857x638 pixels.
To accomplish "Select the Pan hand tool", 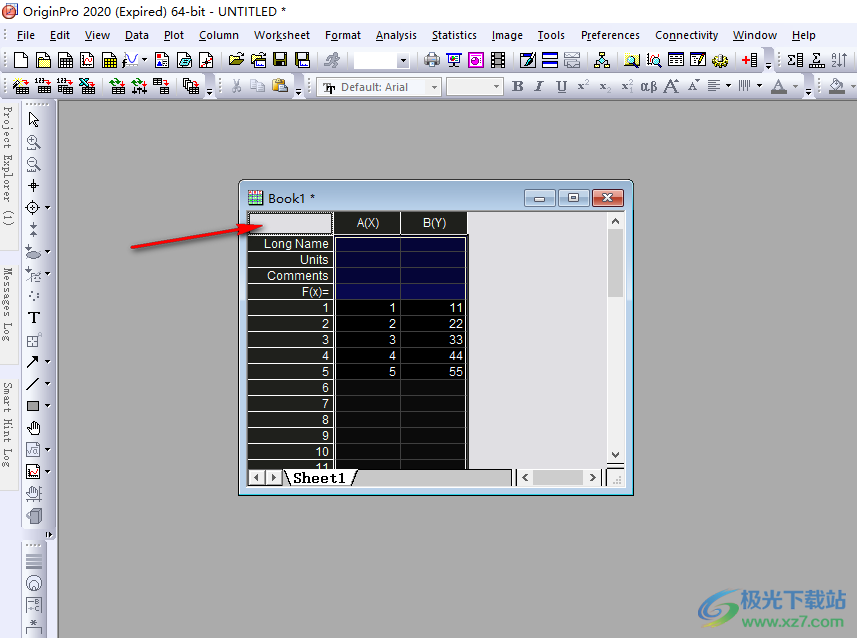I will [x=33, y=428].
